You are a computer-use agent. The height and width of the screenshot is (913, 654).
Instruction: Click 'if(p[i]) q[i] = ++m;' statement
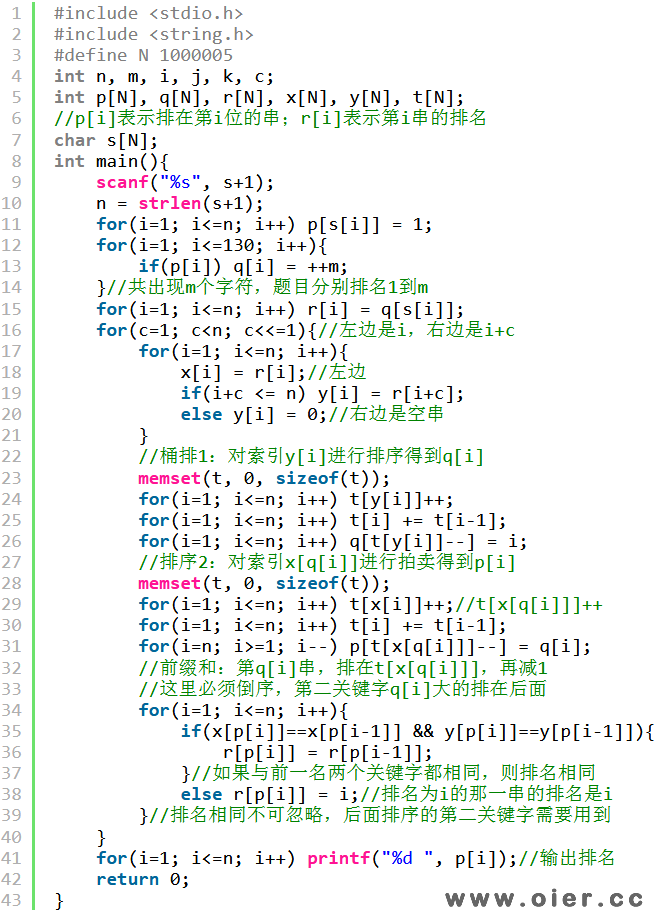(x=243, y=266)
